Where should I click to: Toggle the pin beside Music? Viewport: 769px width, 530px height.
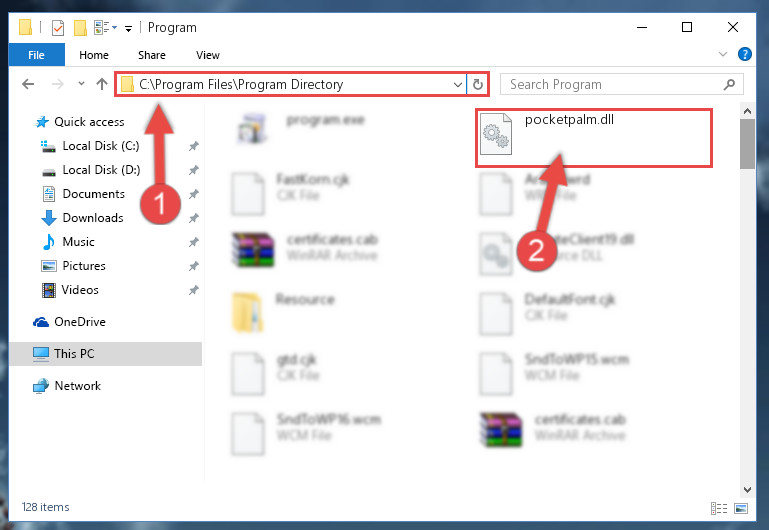tap(194, 242)
